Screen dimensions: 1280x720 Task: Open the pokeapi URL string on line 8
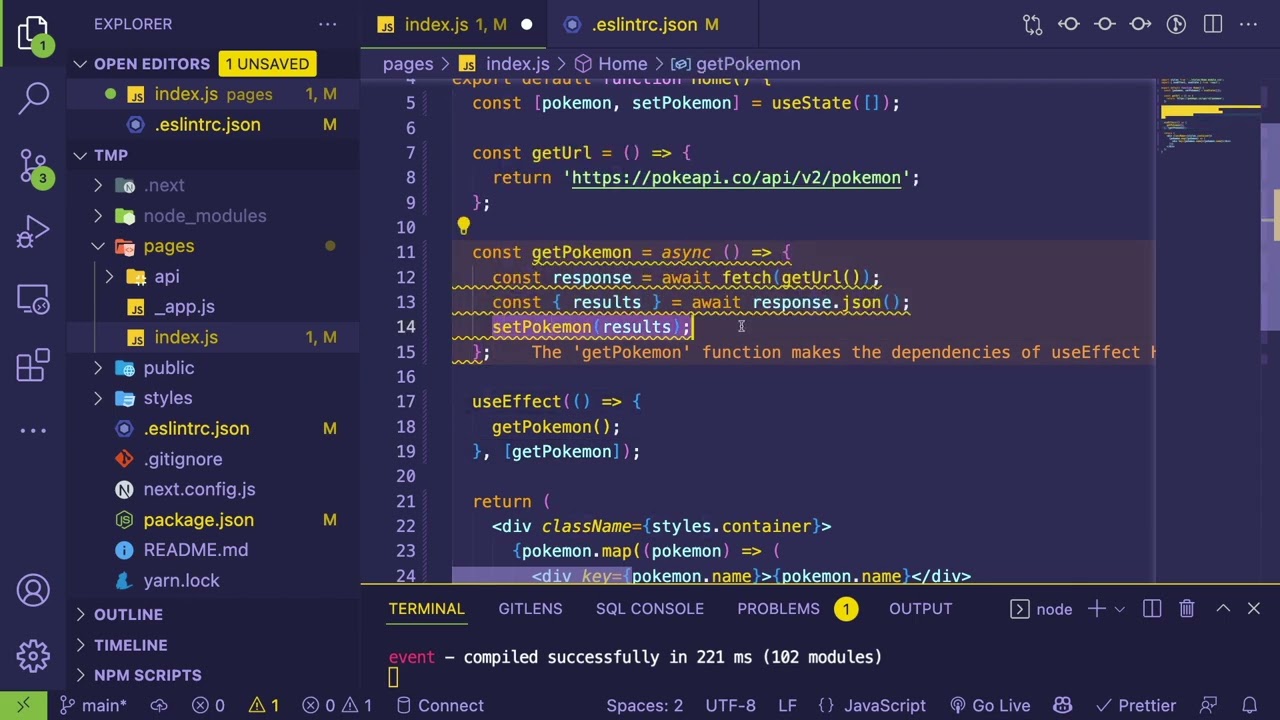pos(736,178)
